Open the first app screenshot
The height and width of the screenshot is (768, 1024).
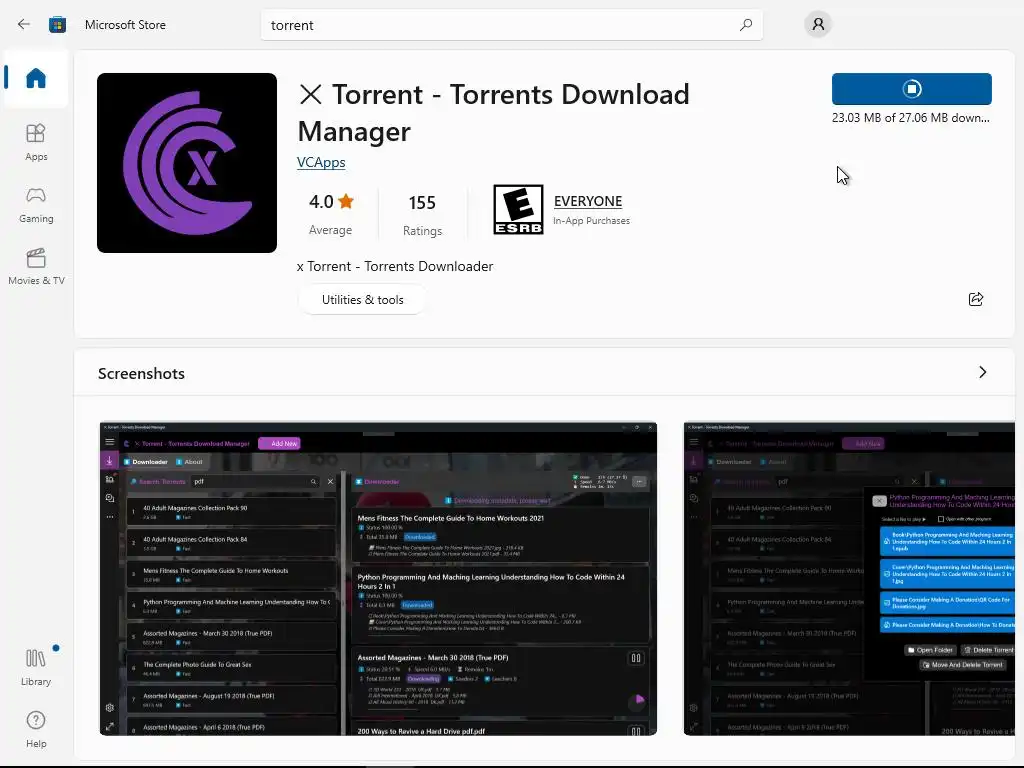click(x=378, y=579)
